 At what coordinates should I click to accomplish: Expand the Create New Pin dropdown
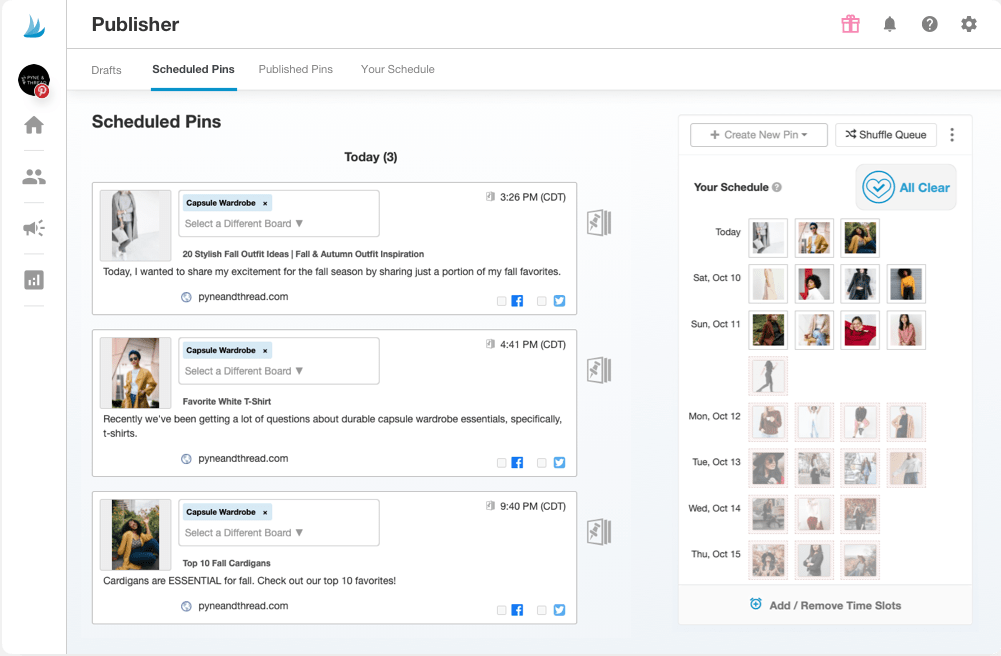[758, 135]
